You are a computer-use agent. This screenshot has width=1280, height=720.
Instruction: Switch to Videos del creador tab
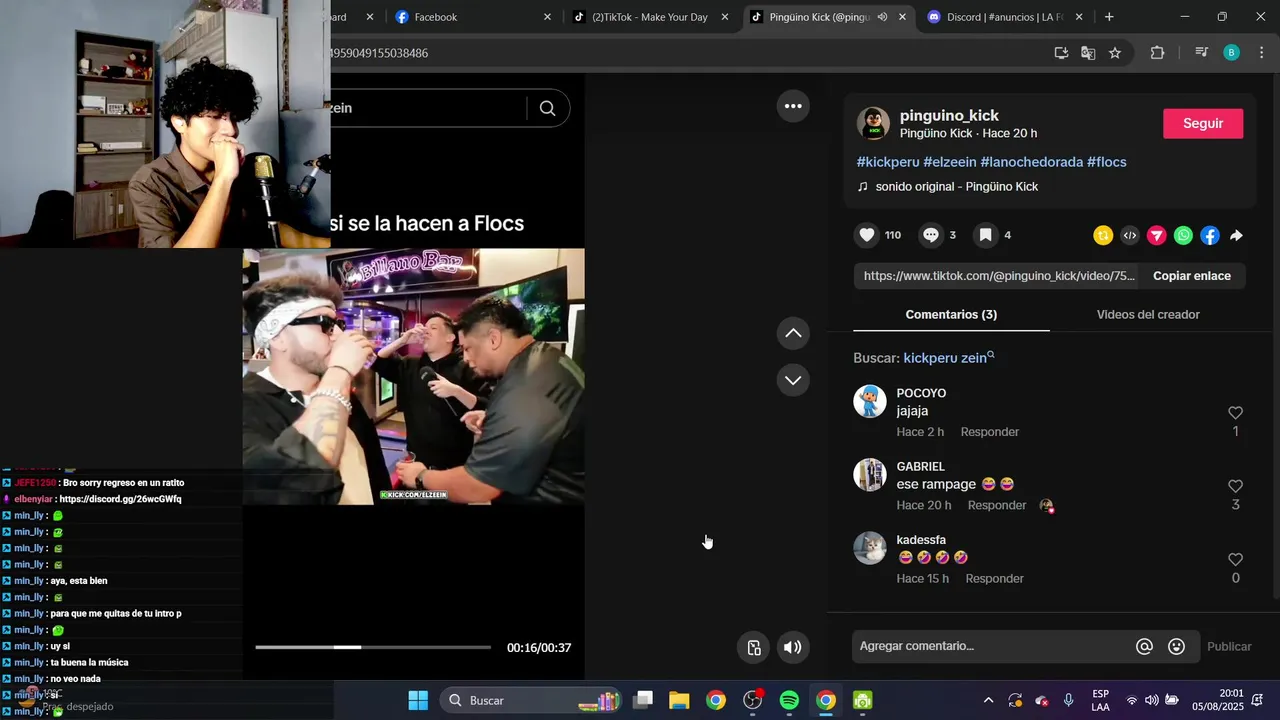[x=1148, y=314]
